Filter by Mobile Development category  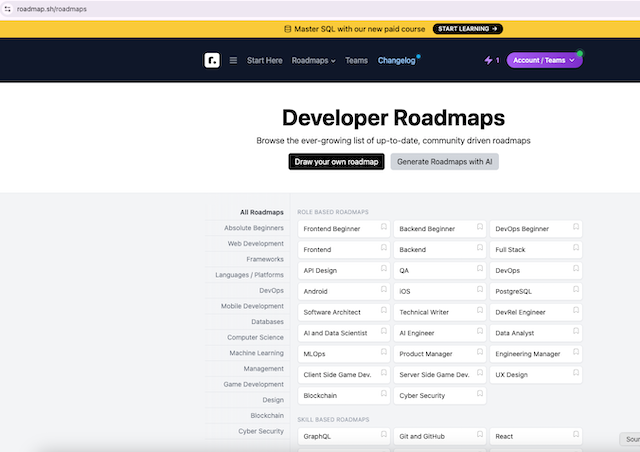click(x=252, y=306)
